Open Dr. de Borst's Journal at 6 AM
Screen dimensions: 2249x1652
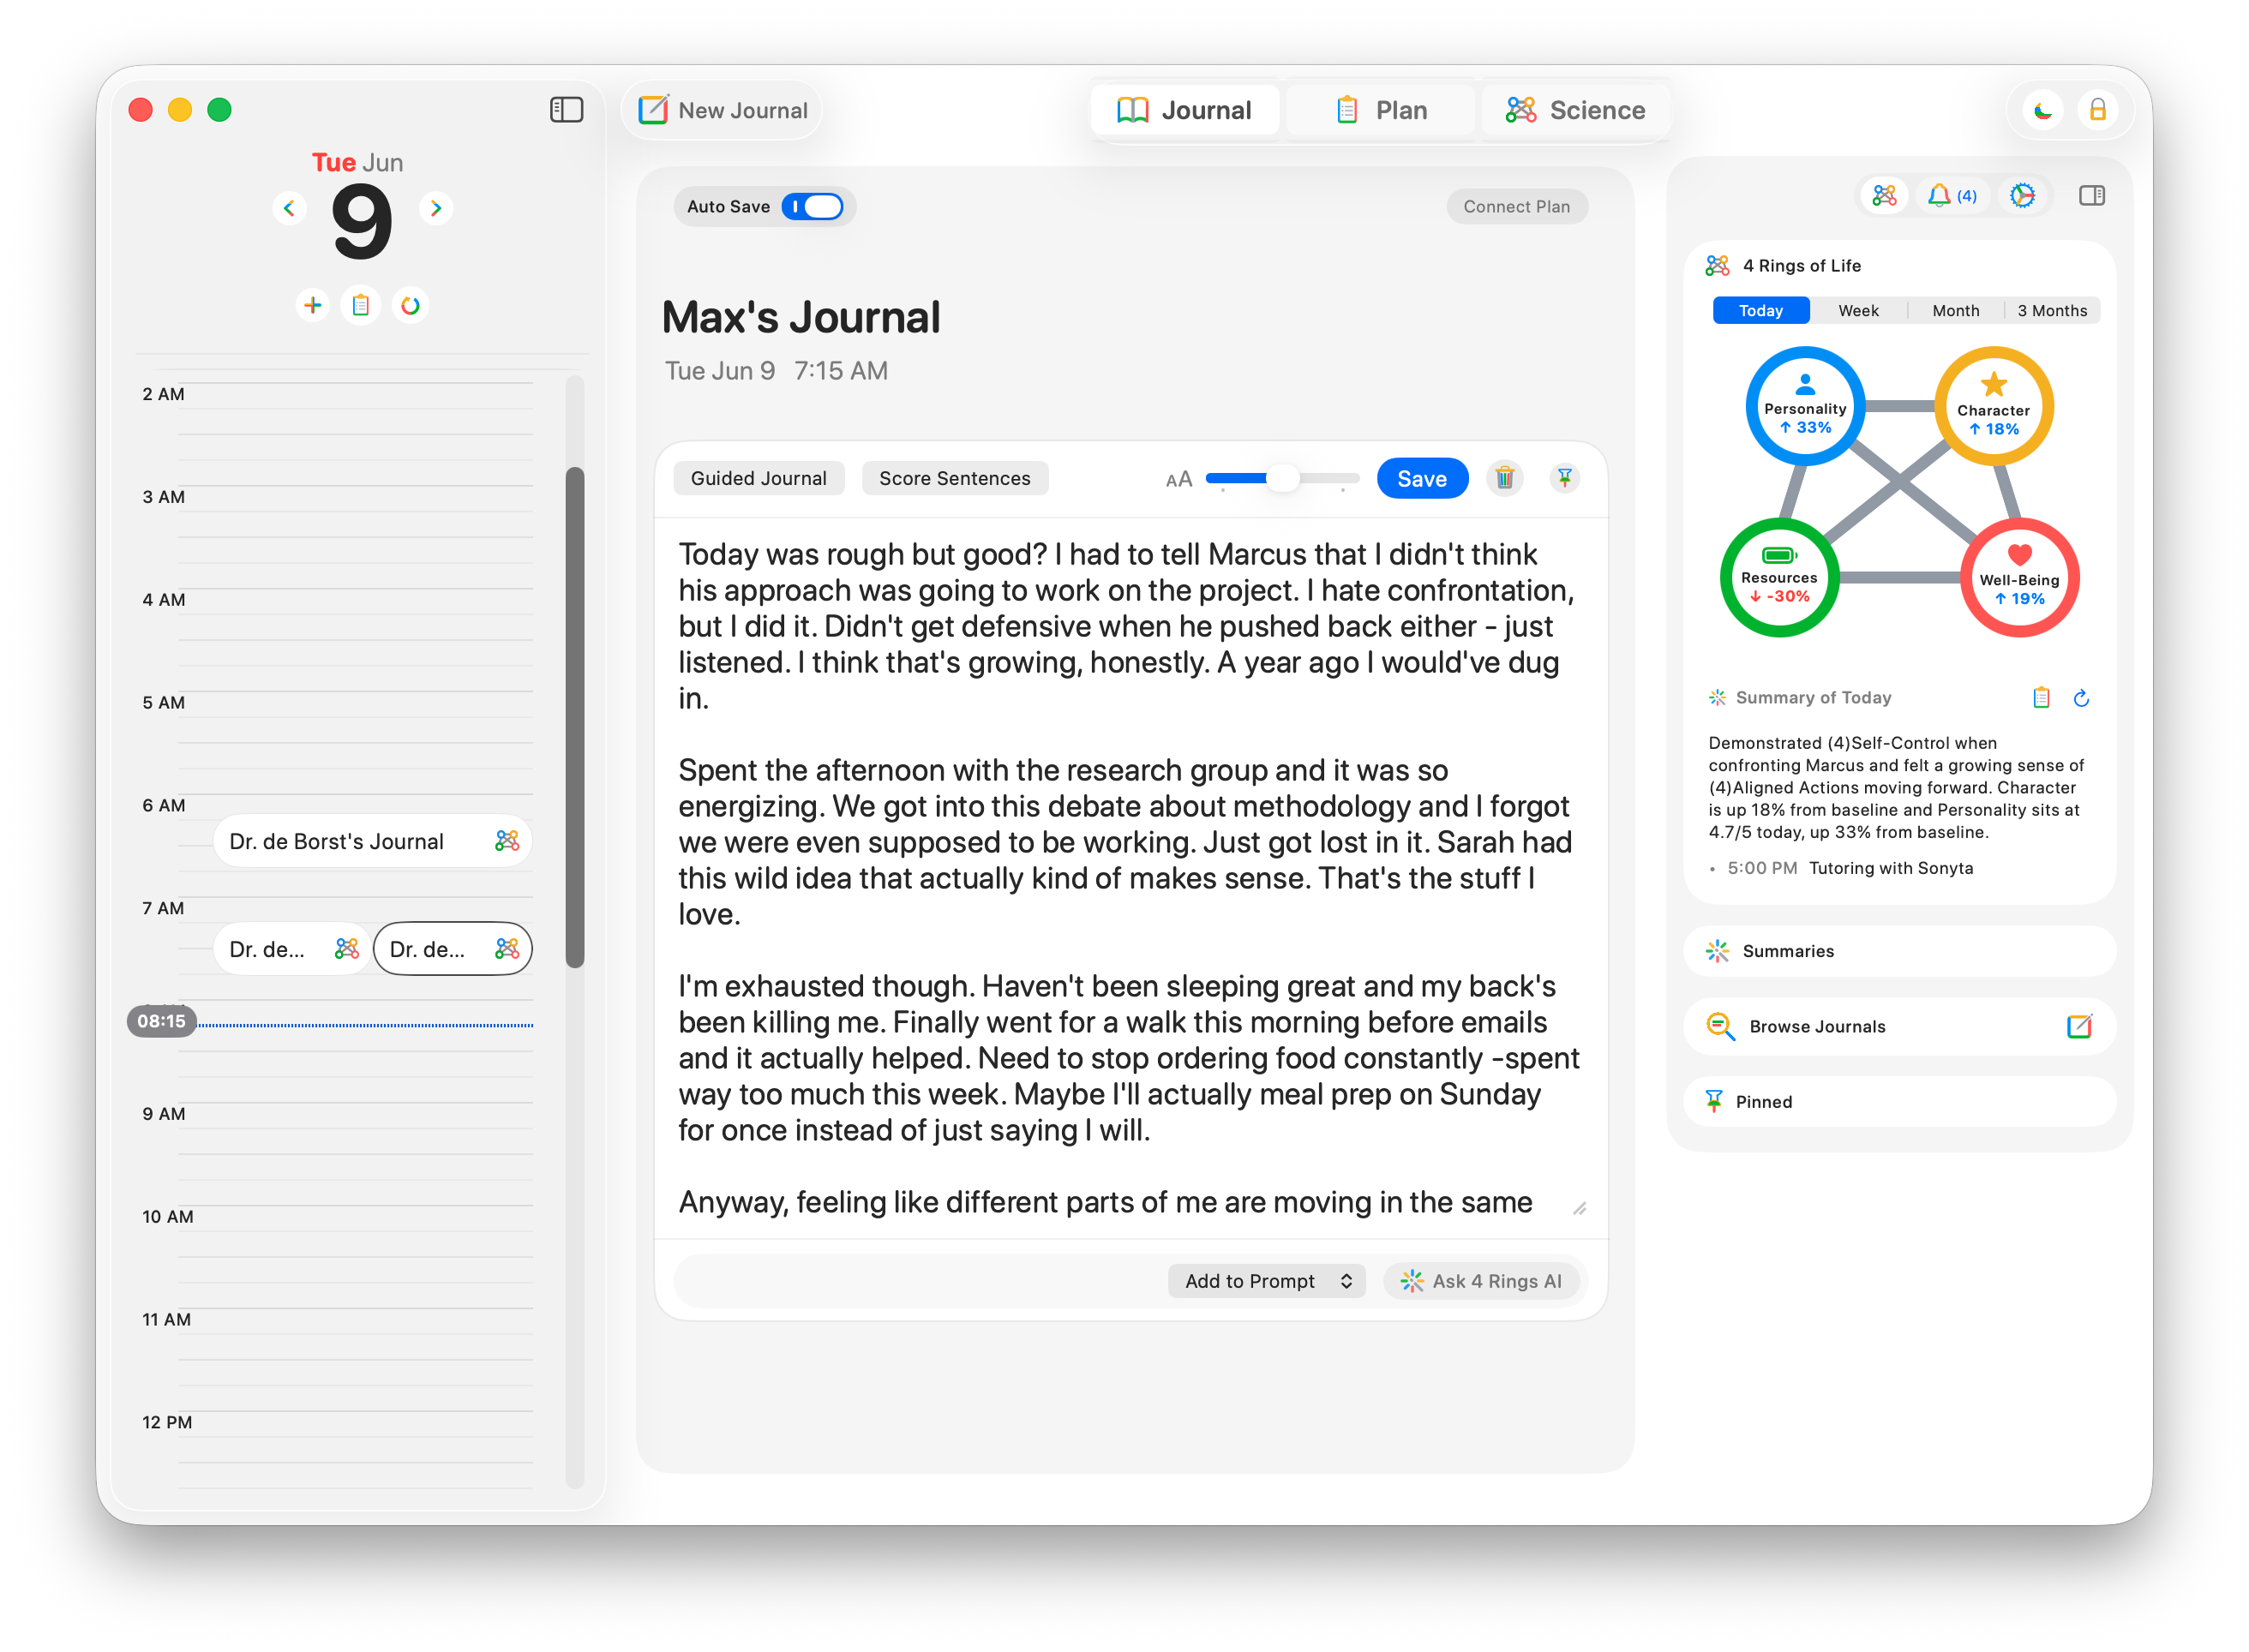point(372,841)
